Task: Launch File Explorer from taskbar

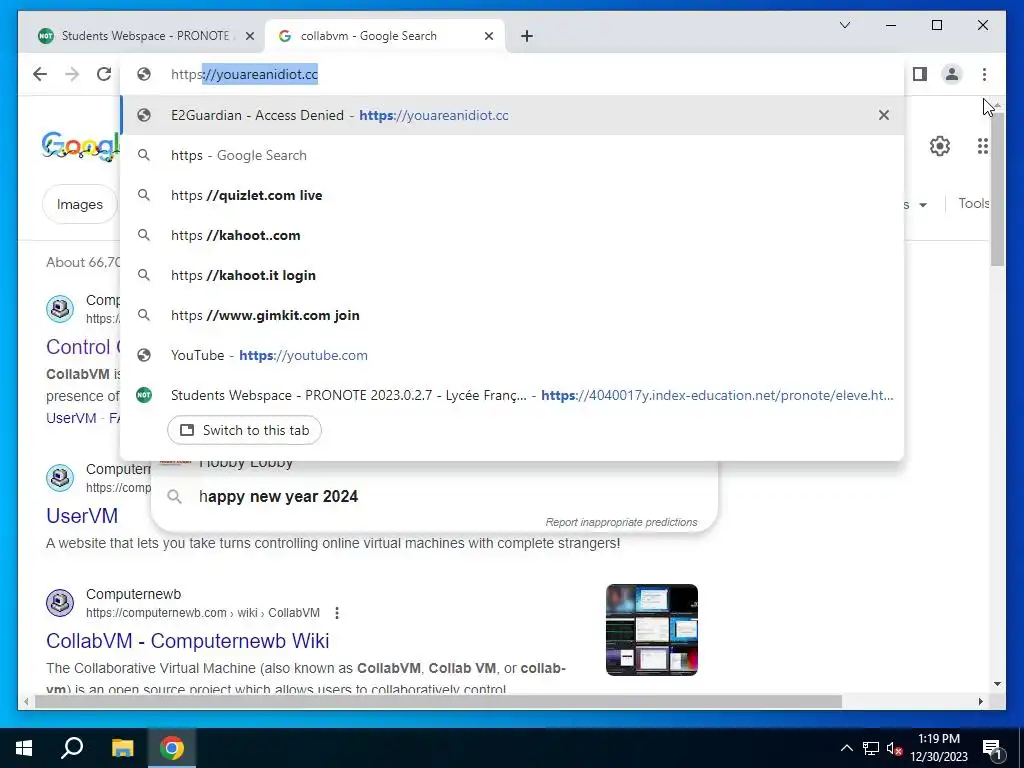Action: coord(122,748)
